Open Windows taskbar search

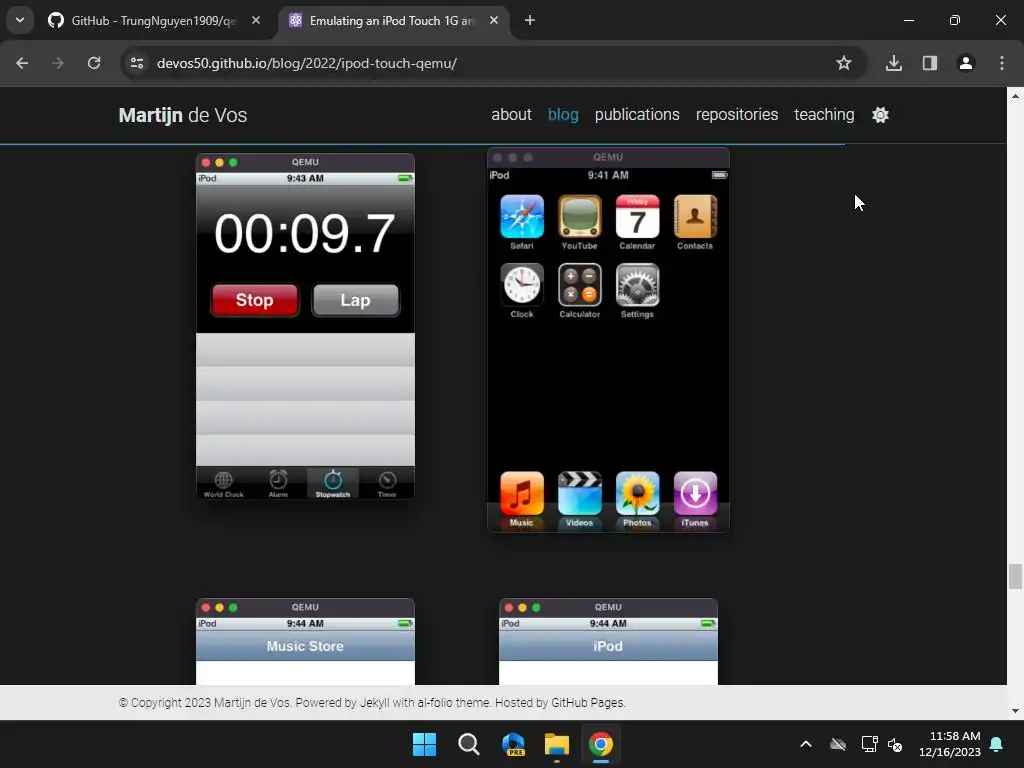tap(468, 744)
